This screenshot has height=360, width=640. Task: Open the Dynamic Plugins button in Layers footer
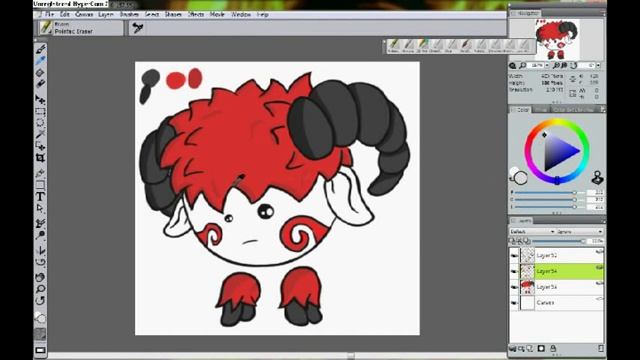pos(521,349)
